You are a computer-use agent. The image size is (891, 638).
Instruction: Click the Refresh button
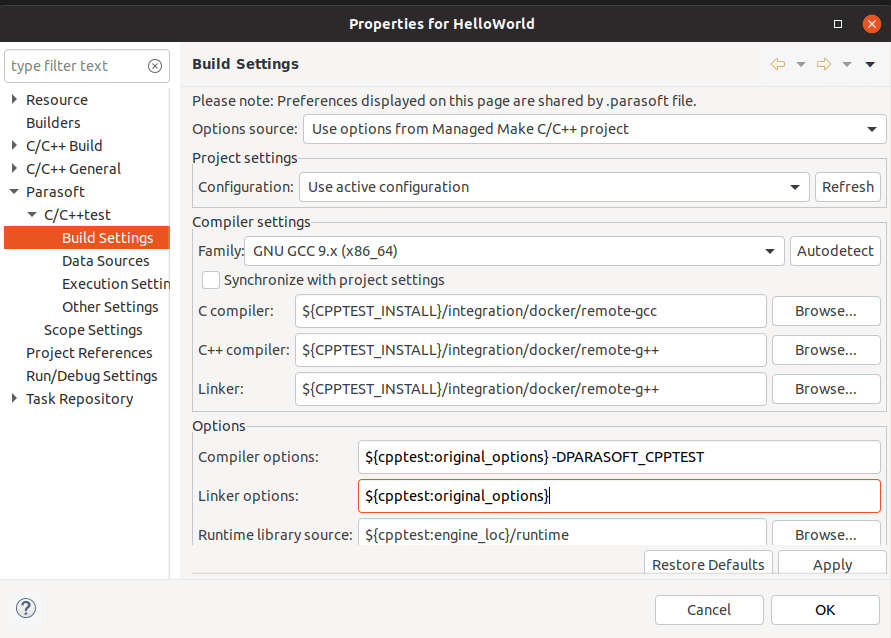[848, 187]
